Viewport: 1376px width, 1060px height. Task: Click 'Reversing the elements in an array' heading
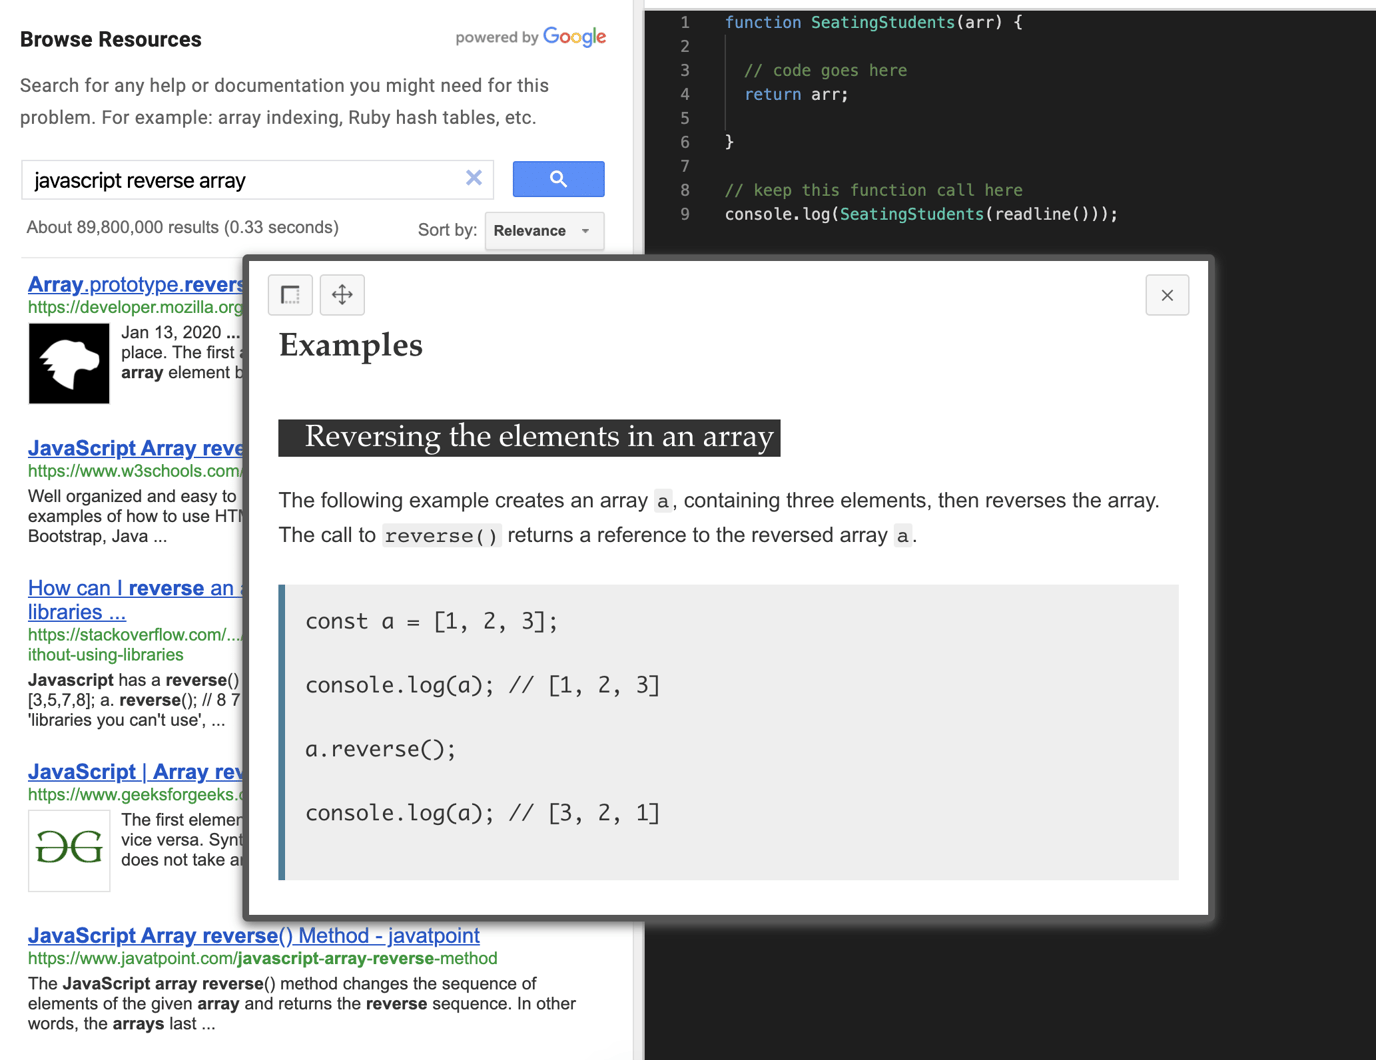pos(530,437)
